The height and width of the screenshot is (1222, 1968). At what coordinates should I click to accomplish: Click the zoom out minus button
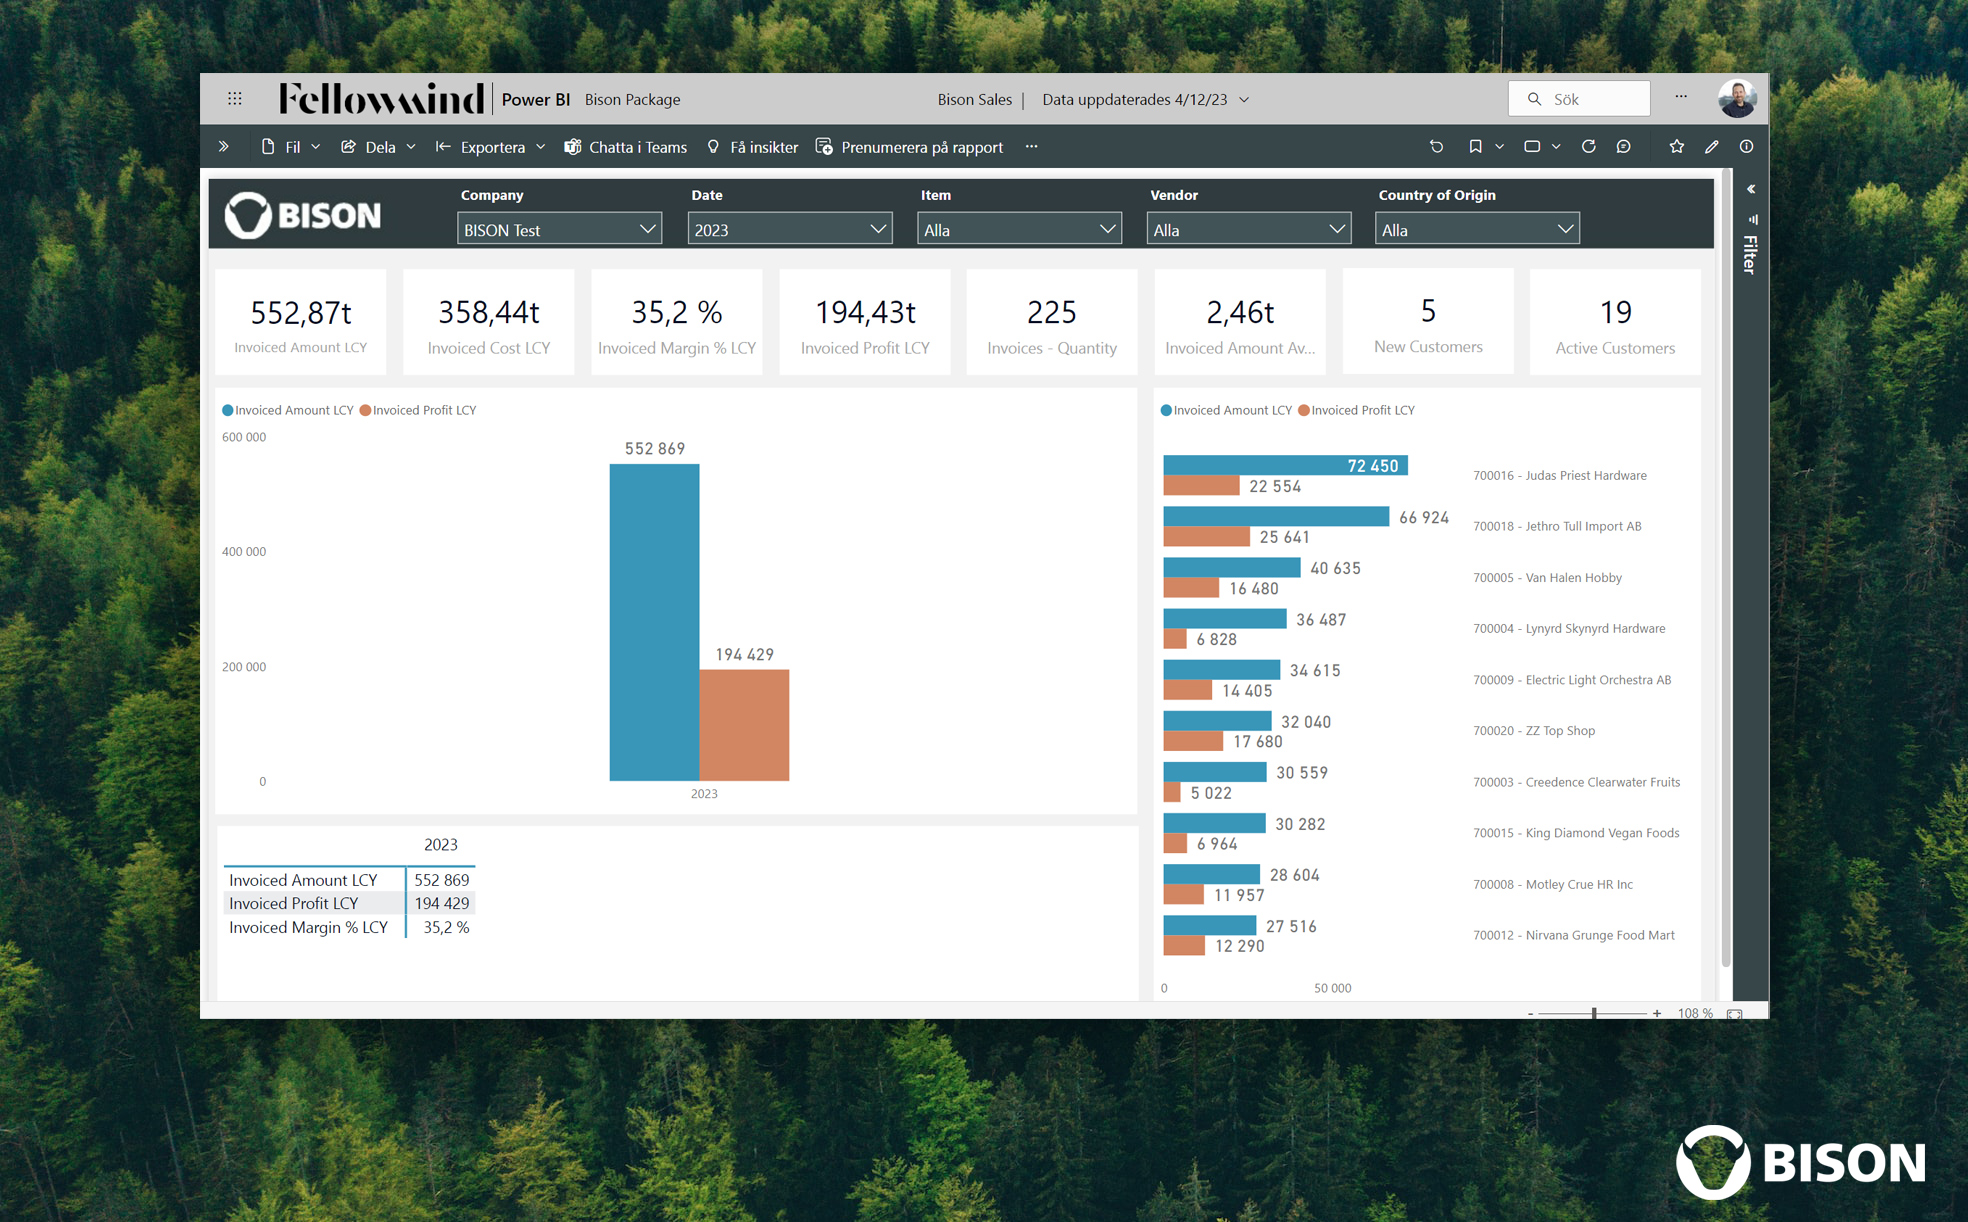[x=1530, y=1013]
